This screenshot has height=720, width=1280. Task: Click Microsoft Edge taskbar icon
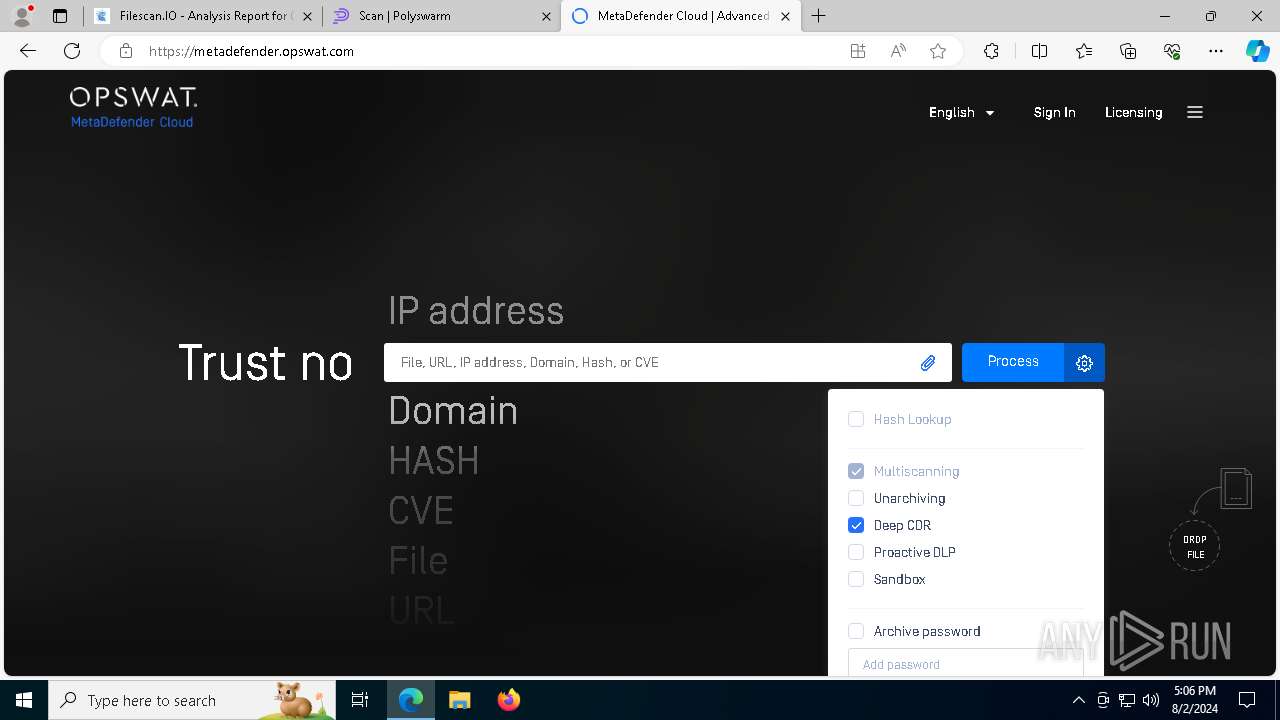[411, 700]
